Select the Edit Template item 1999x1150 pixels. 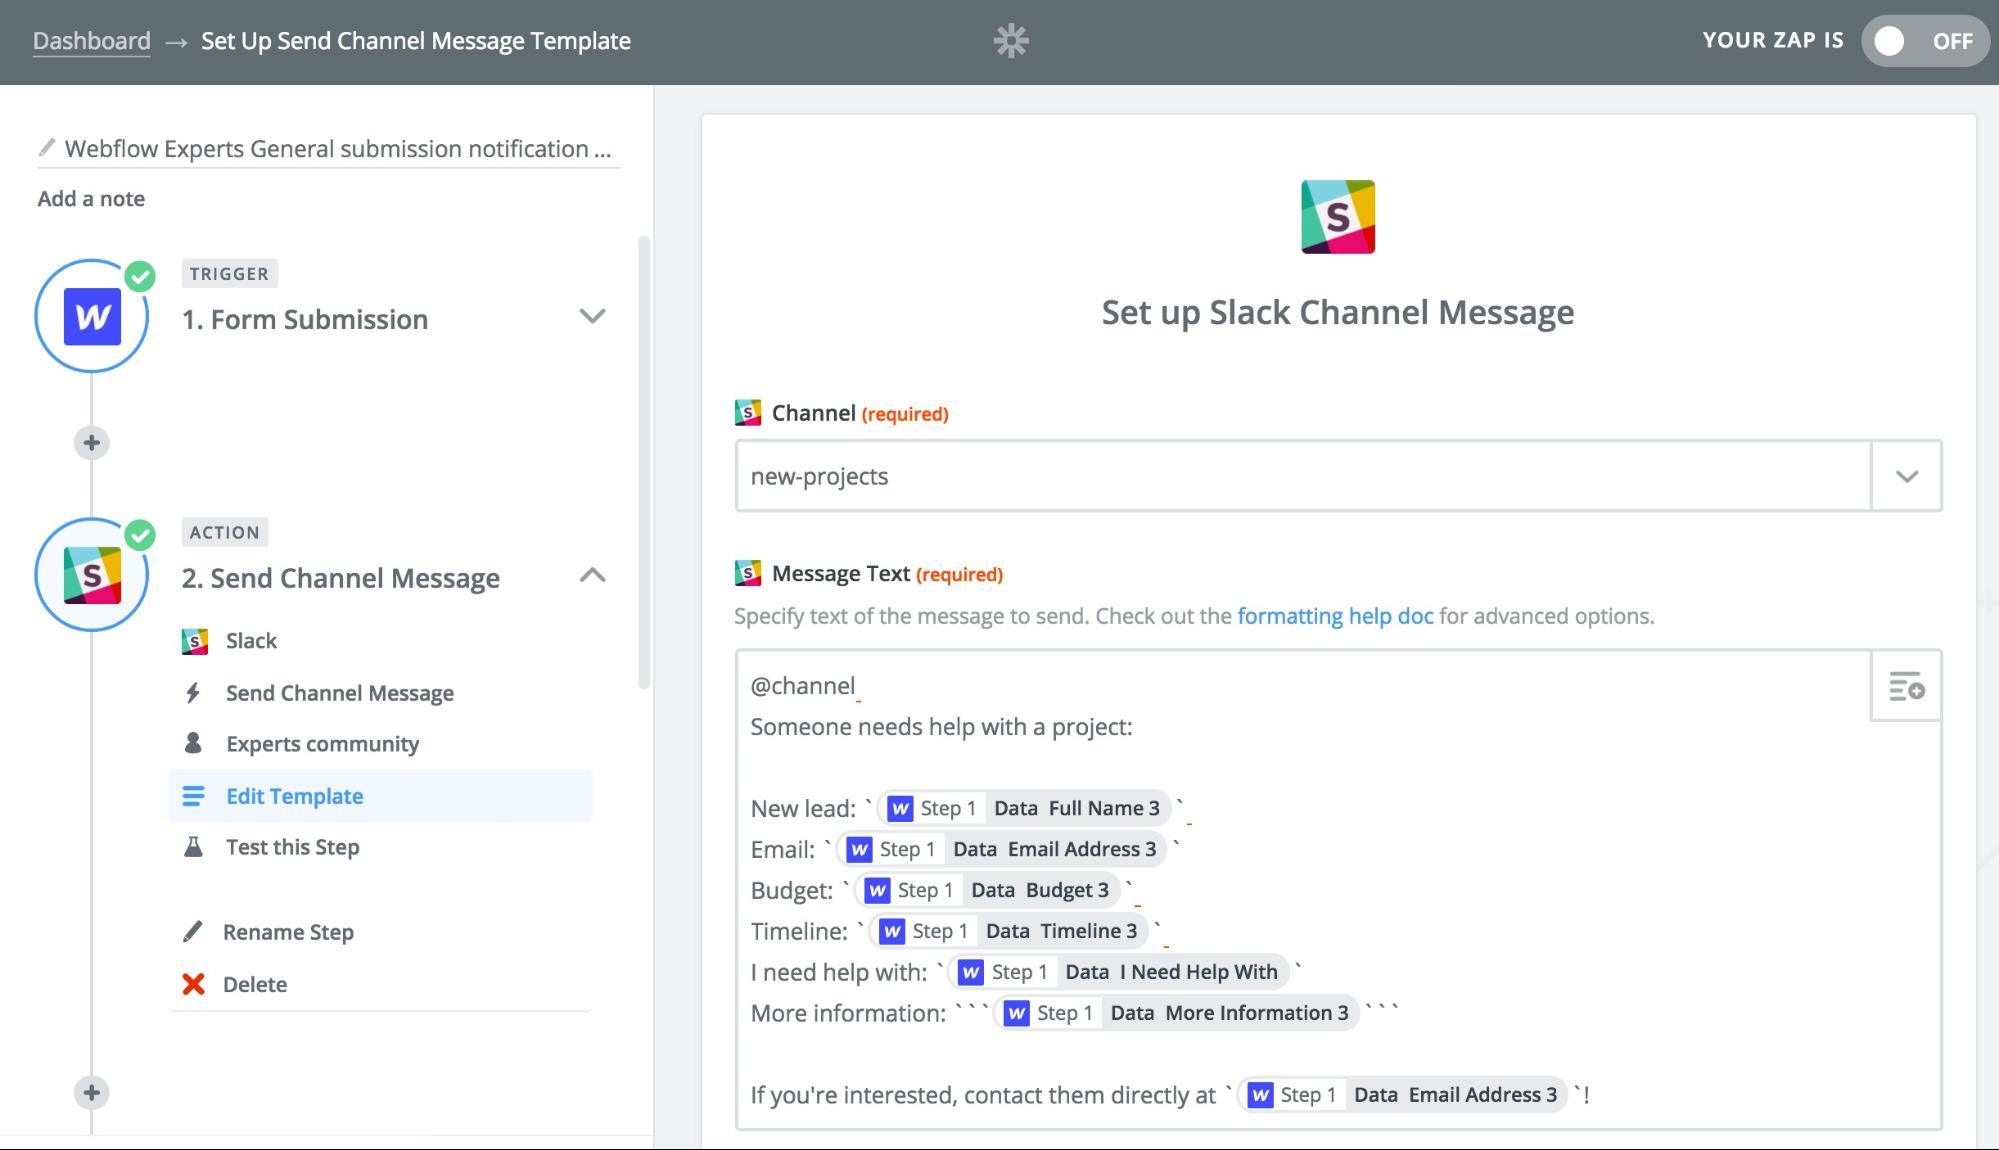pos(380,796)
